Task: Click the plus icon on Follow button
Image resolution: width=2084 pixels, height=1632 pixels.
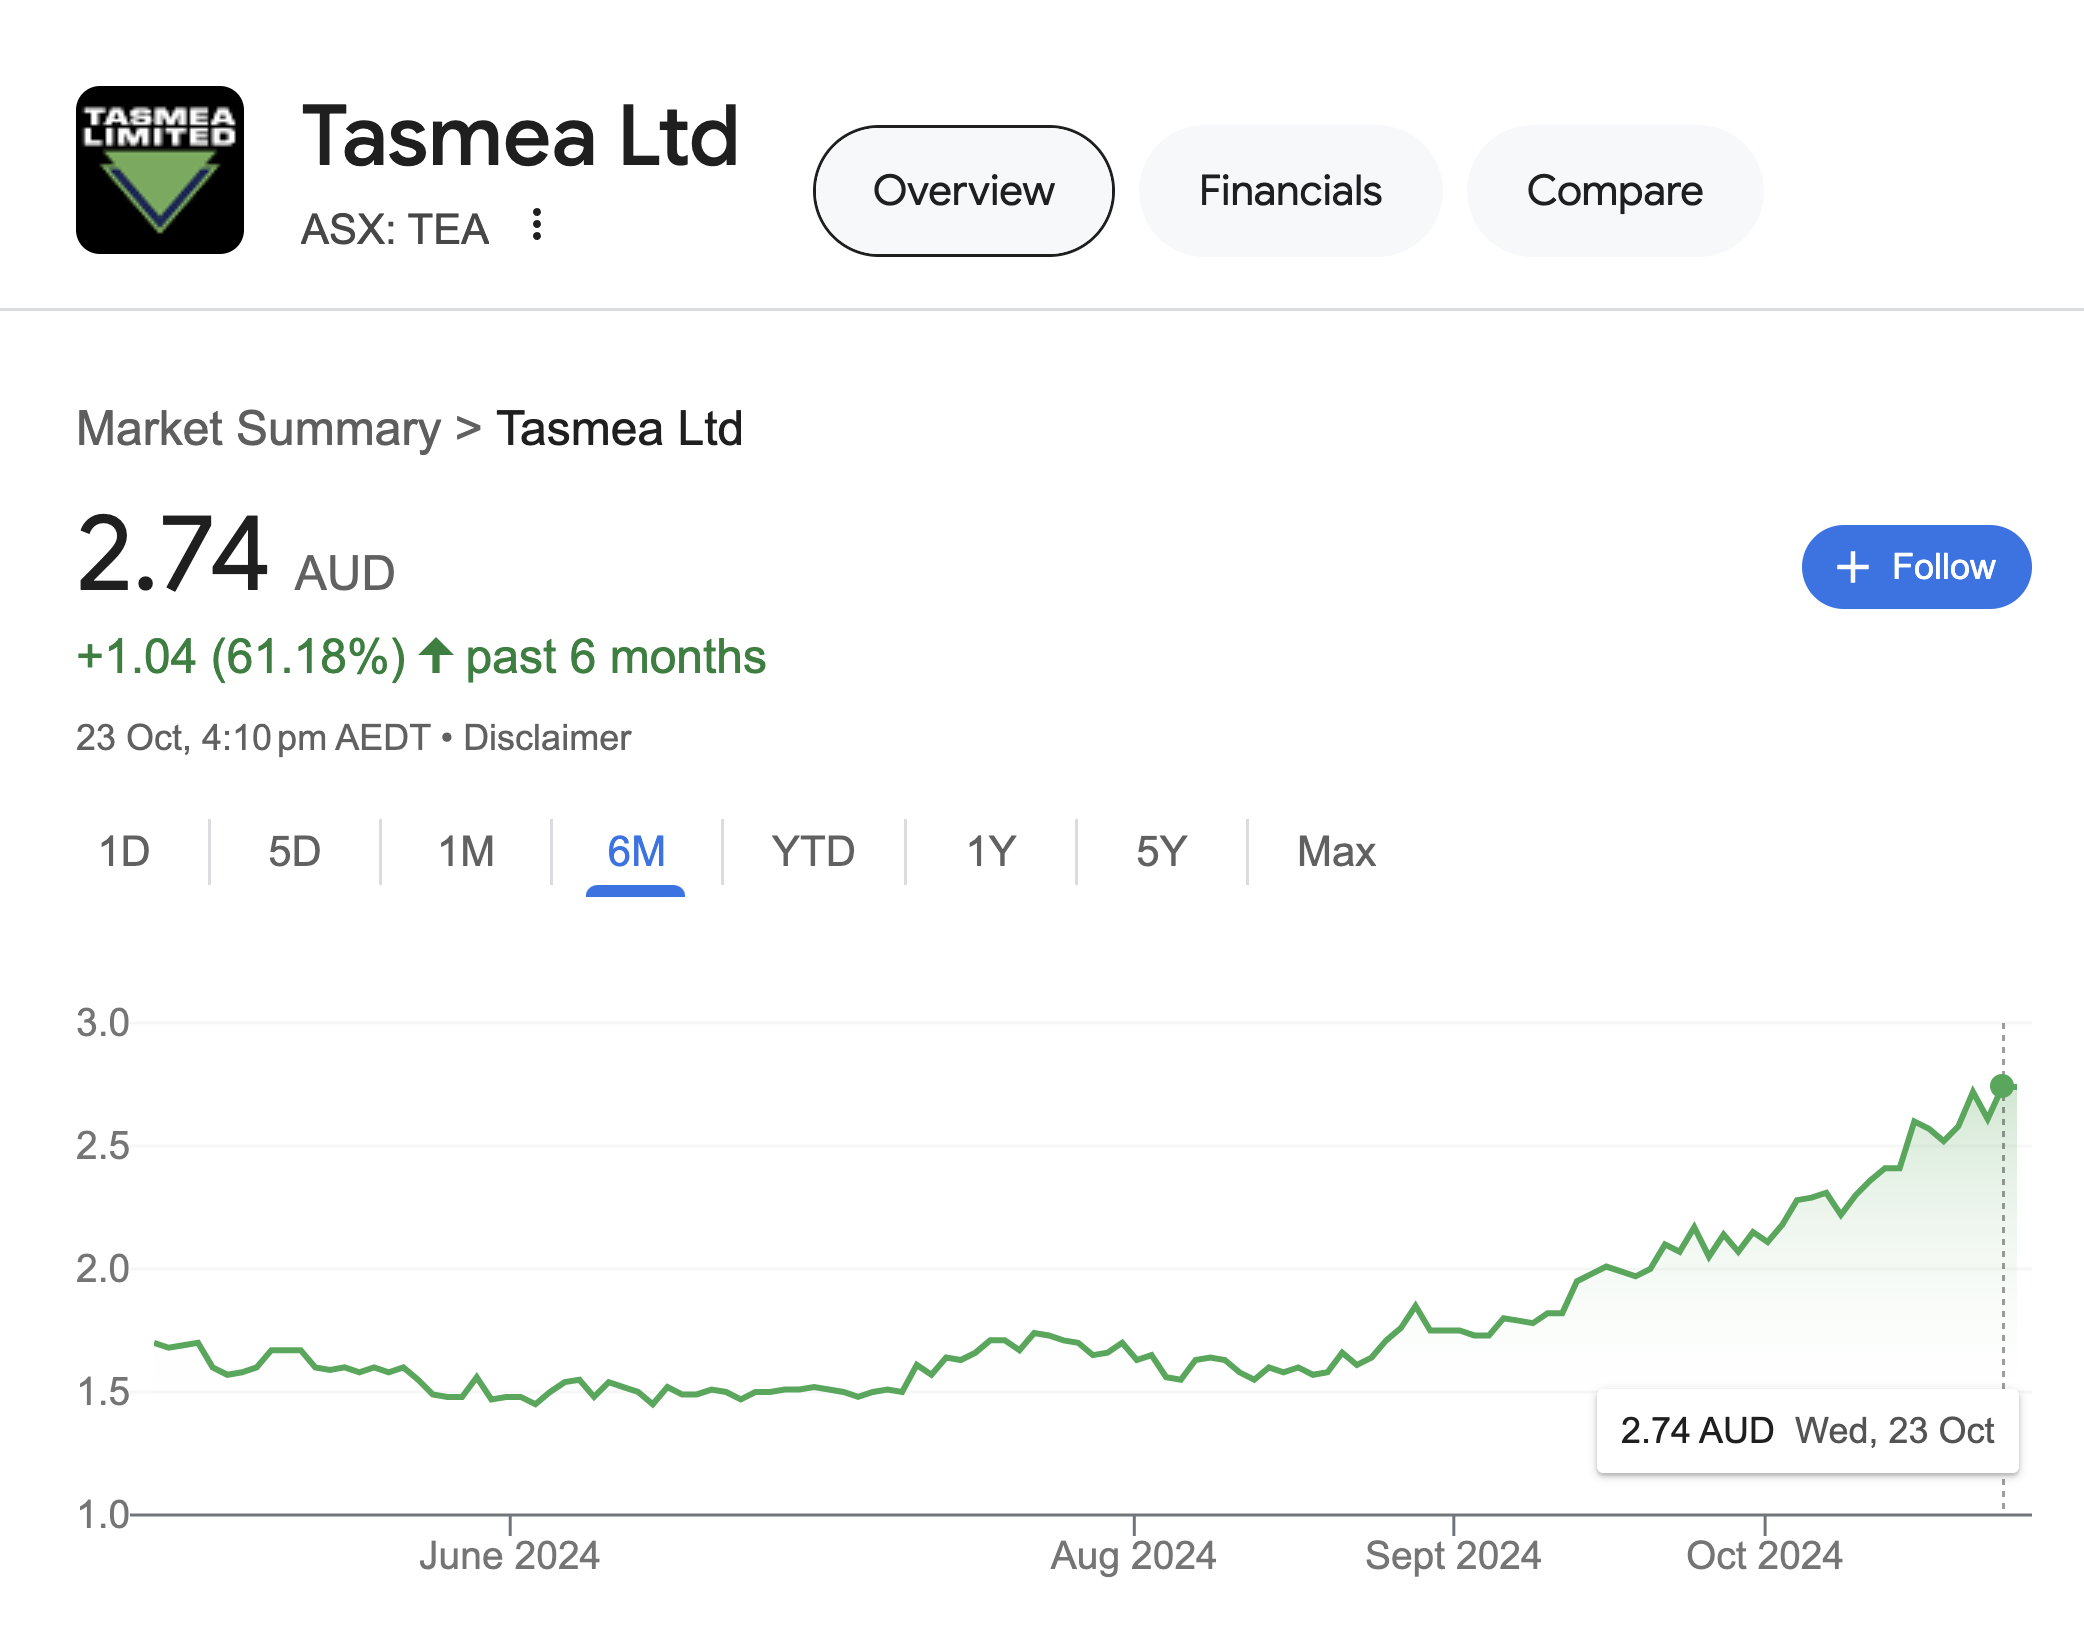Action: pos(1853,567)
